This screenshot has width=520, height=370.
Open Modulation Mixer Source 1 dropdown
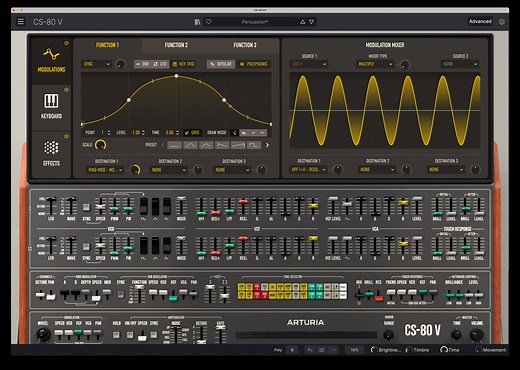tap(309, 64)
